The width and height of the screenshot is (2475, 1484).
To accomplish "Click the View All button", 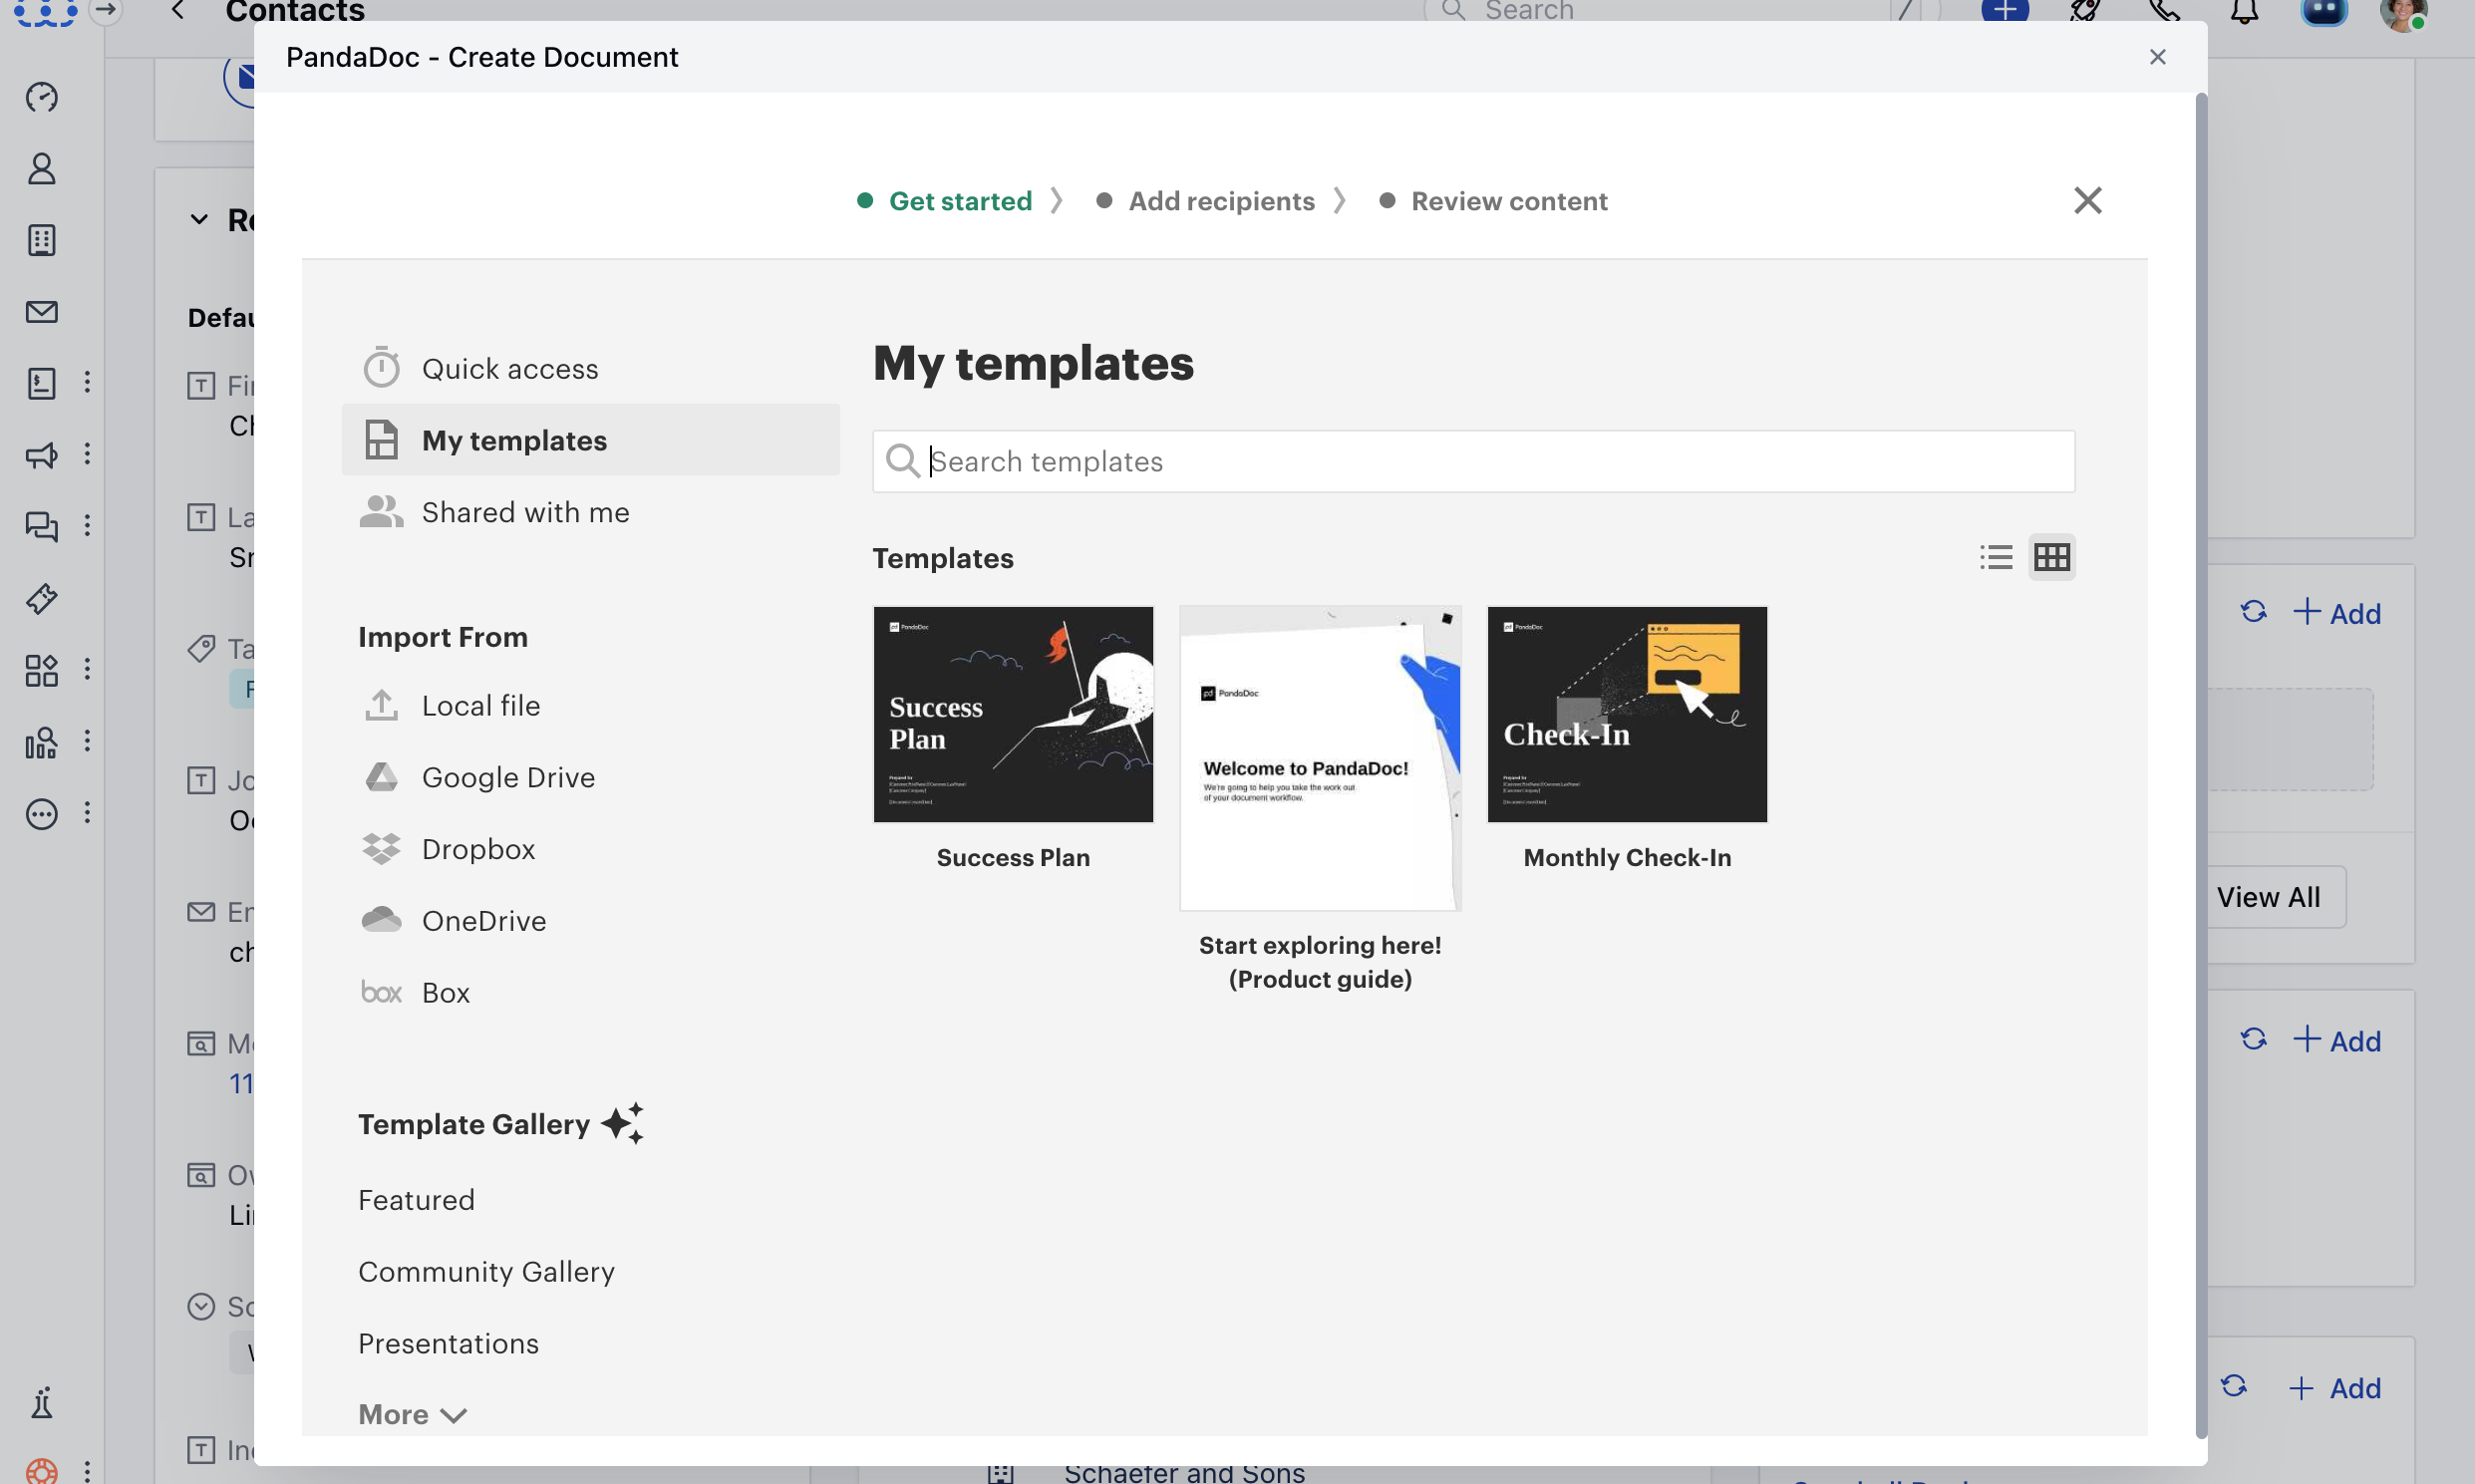I will [x=2267, y=897].
